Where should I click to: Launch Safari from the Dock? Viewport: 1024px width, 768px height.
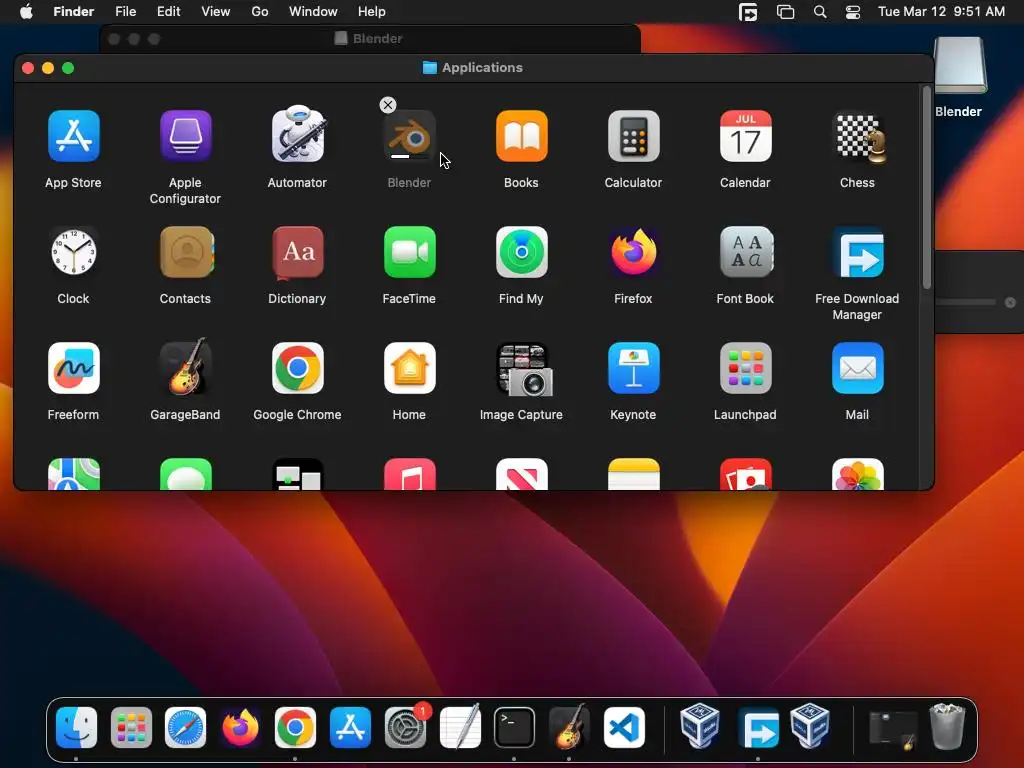coord(185,727)
